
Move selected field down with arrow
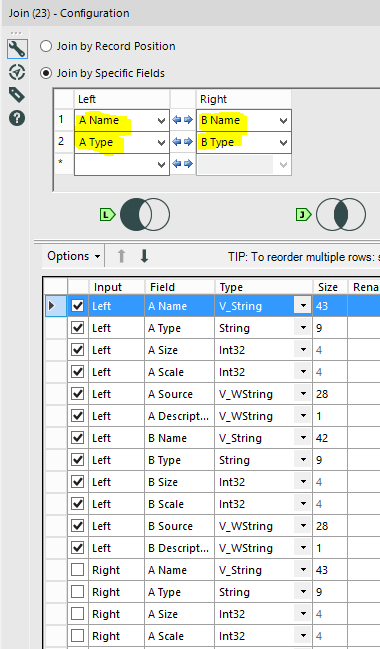tap(144, 256)
